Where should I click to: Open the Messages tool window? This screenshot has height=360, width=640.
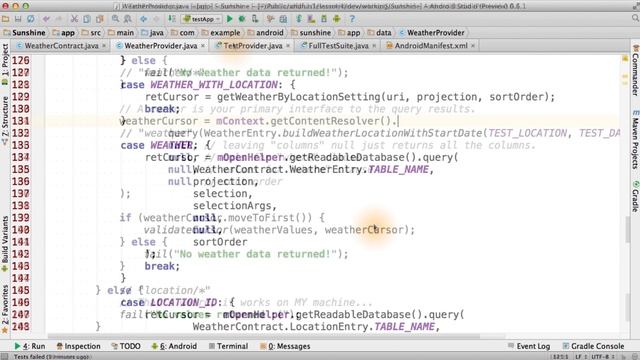(285, 346)
